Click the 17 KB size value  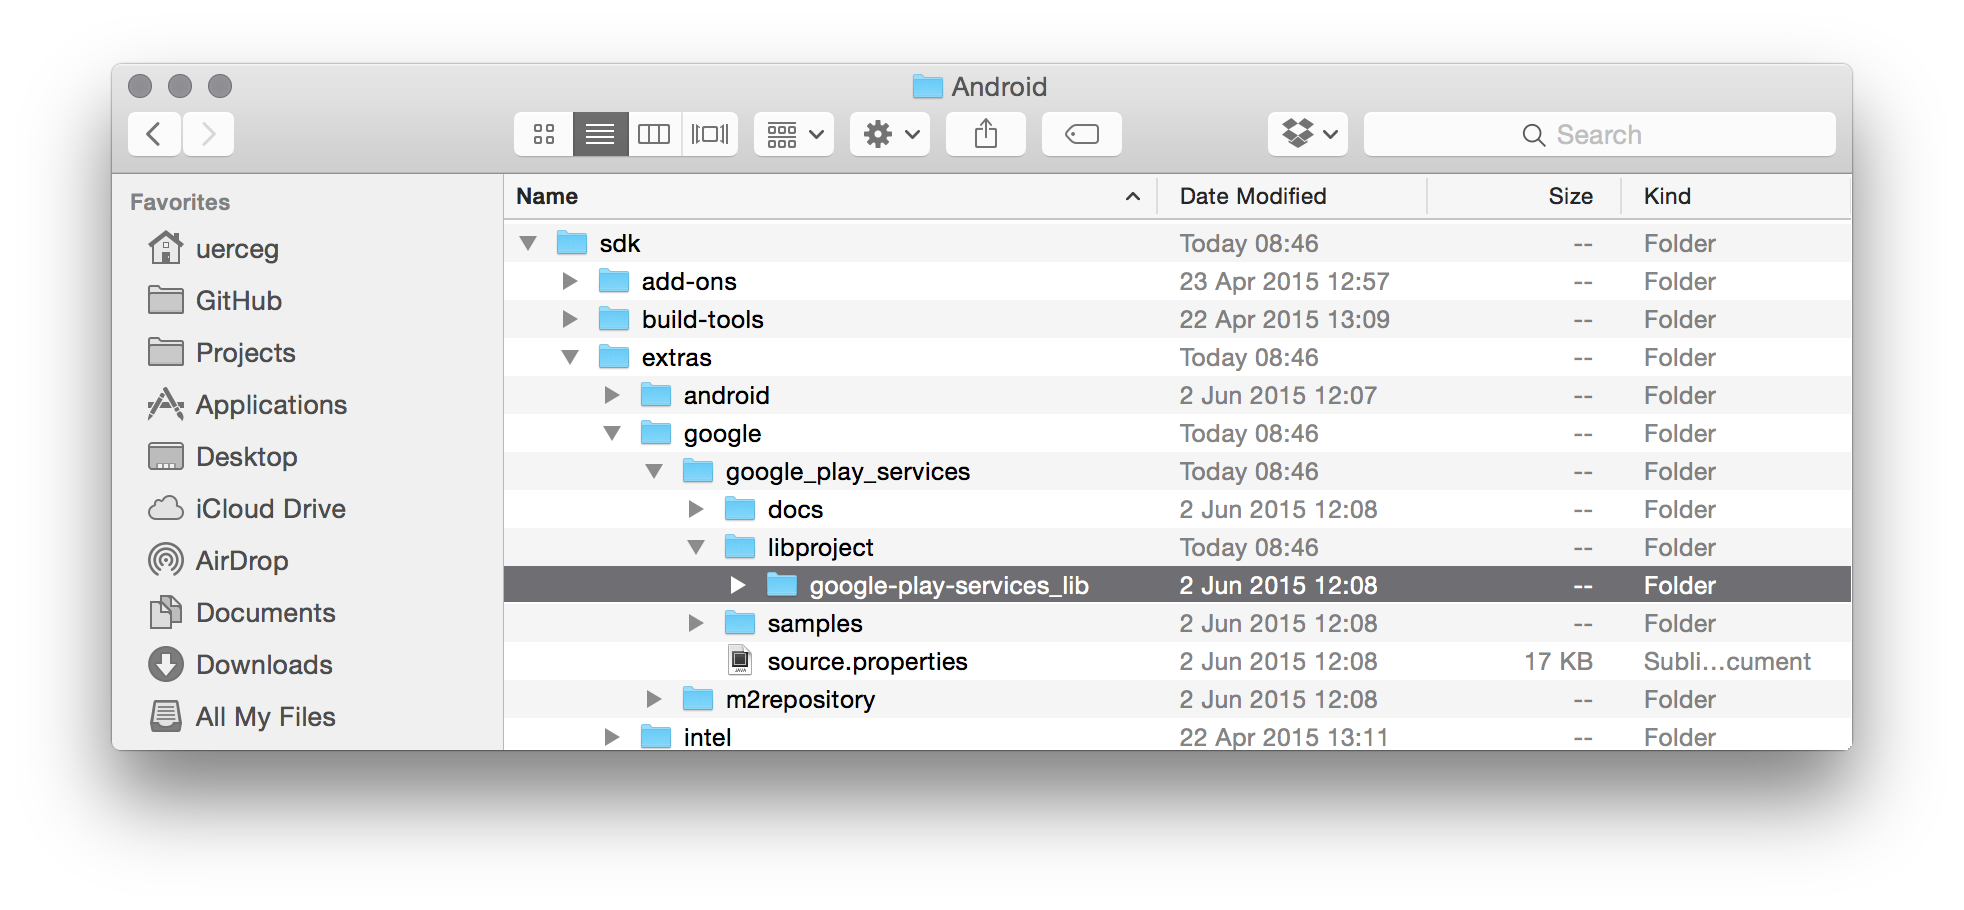1558,661
